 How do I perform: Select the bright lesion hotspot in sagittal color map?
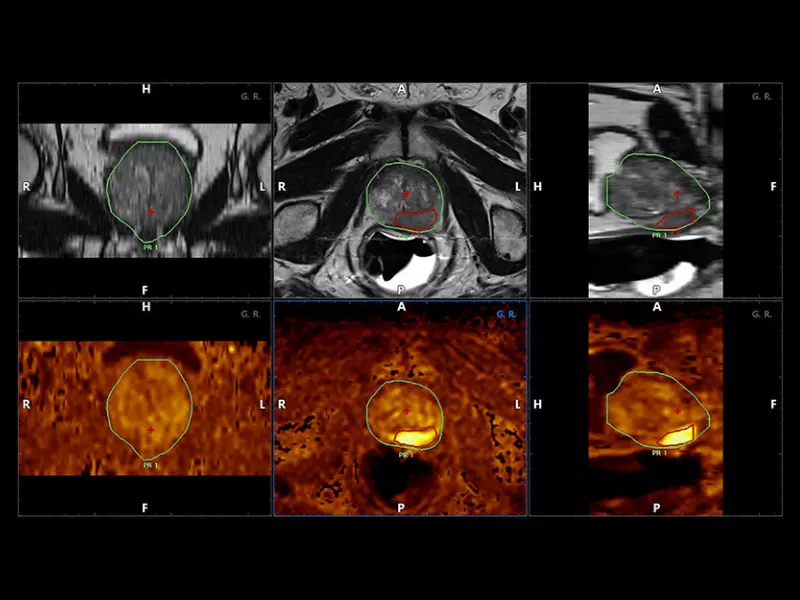[x=679, y=435]
